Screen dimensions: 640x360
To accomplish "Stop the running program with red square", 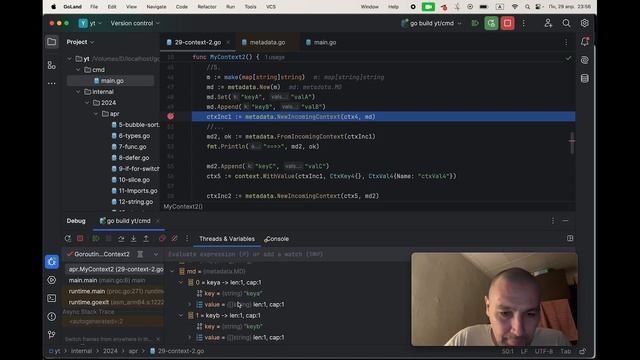I will (x=507, y=23).
